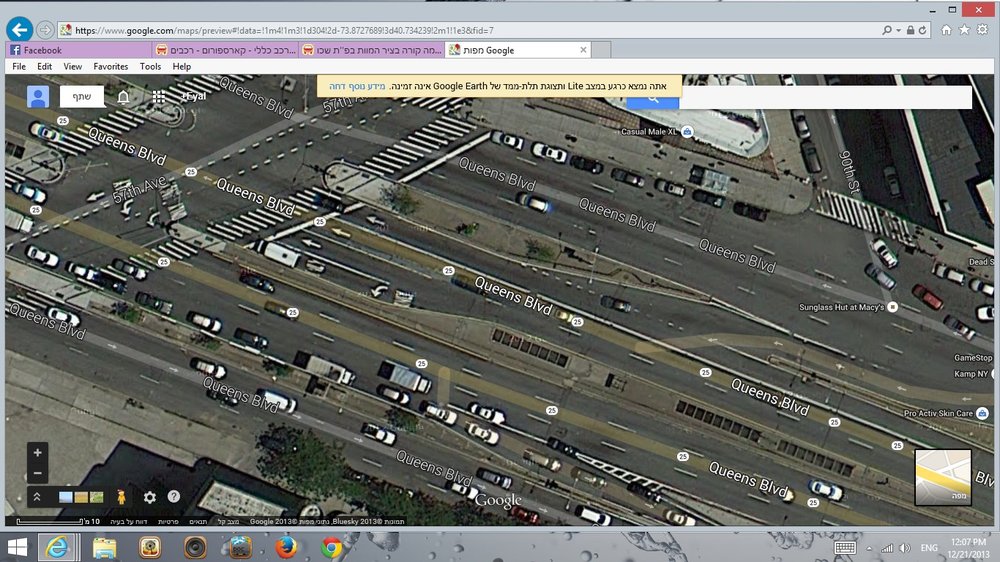
Task: Click the מצב קל lite mode footer link
Action: [228, 521]
